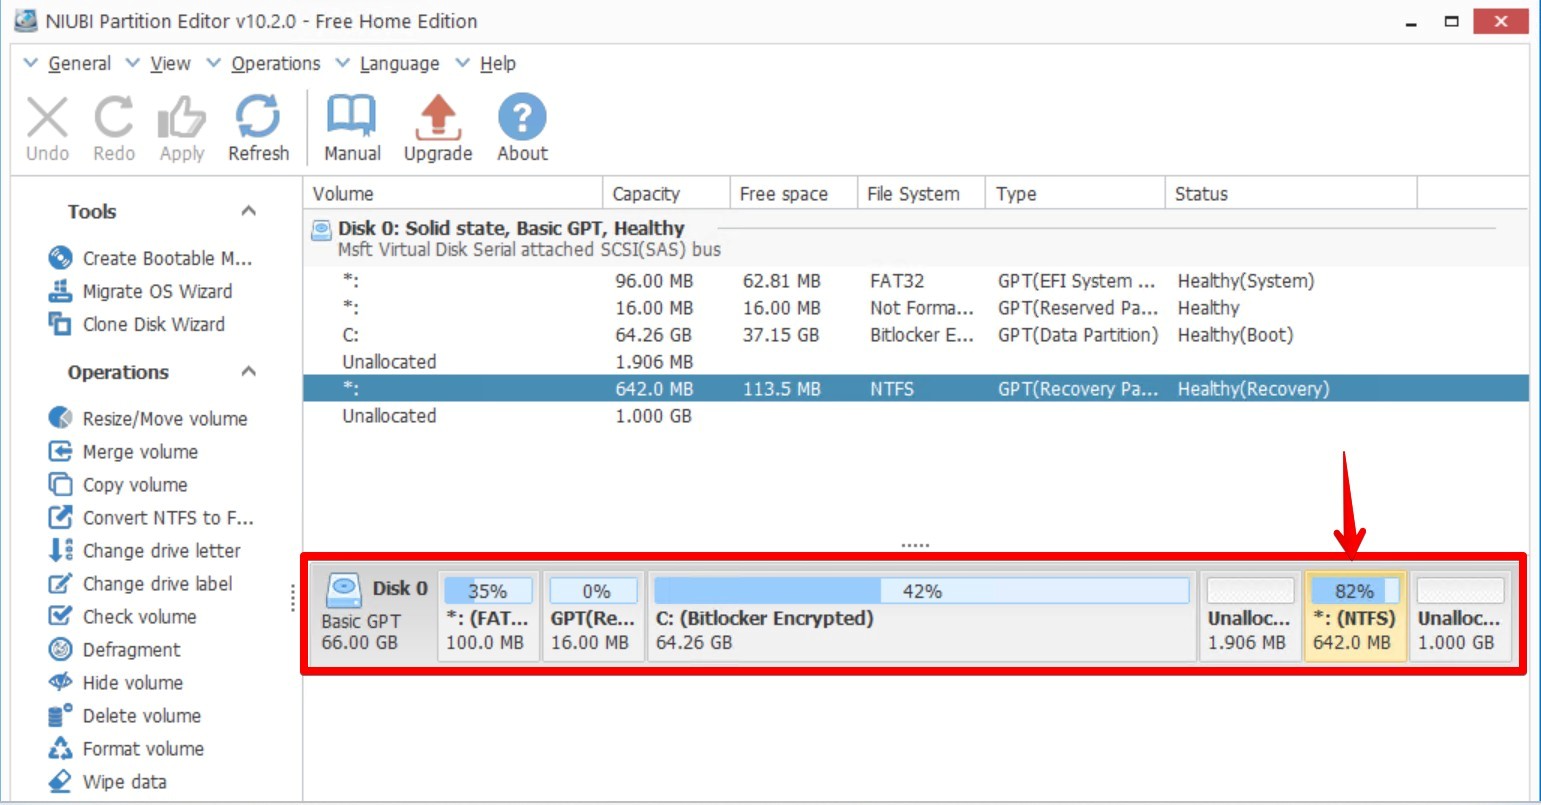Select the 1.906 MB Unallocated row
Viewport: 1541px width, 805px height.
click(x=916, y=362)
